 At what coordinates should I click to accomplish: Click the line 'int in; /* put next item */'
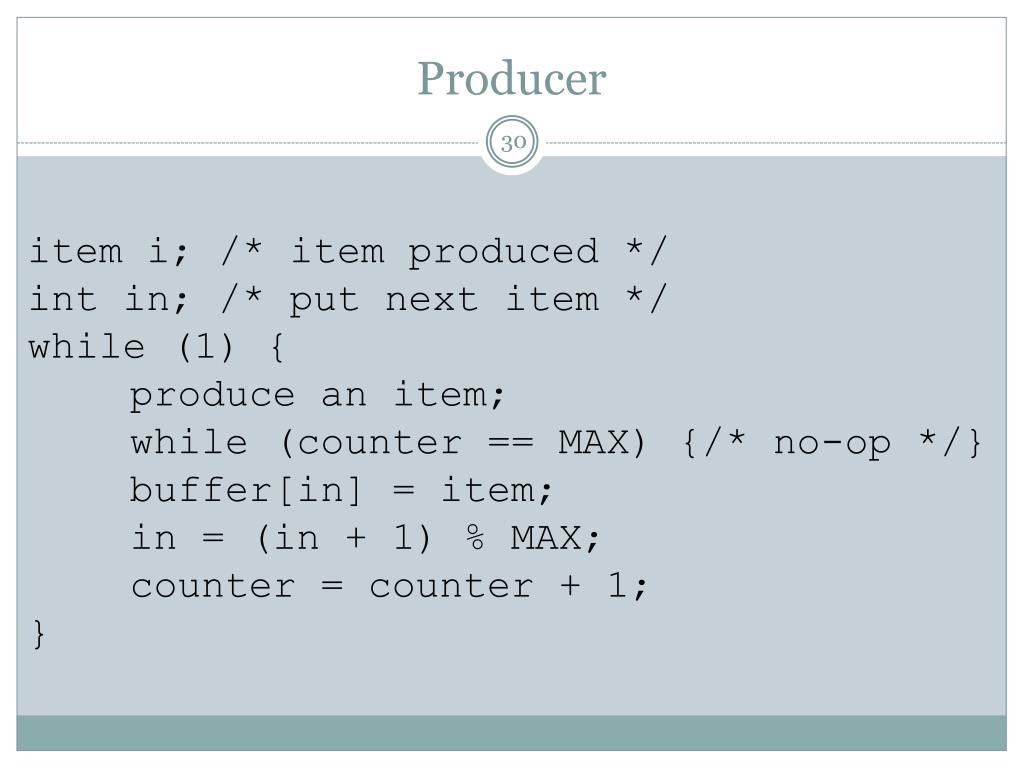pos(347,299)
